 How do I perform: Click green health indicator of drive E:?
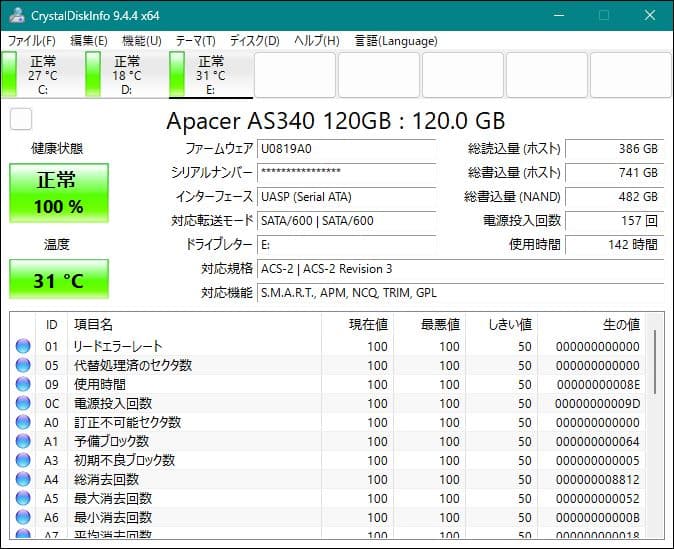(x=177, y=74)
